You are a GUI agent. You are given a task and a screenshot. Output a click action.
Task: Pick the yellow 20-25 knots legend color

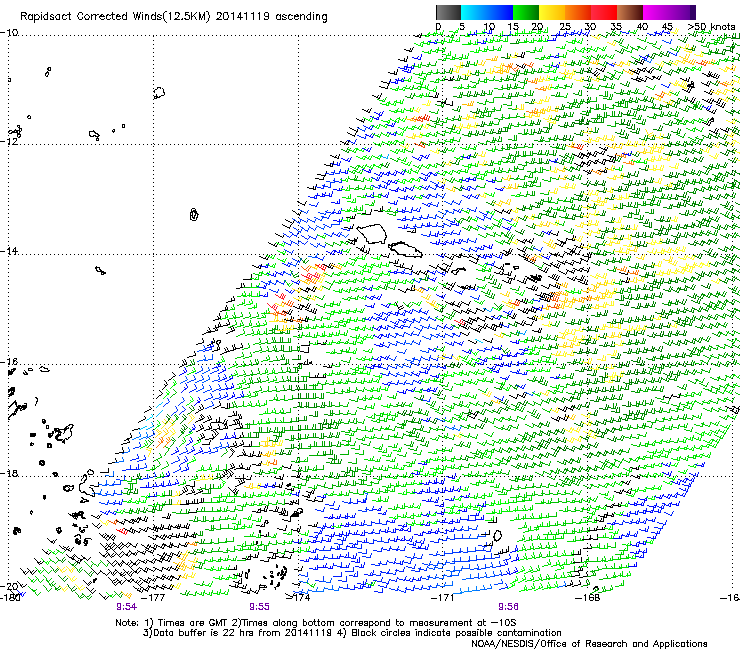click(552, 12)
